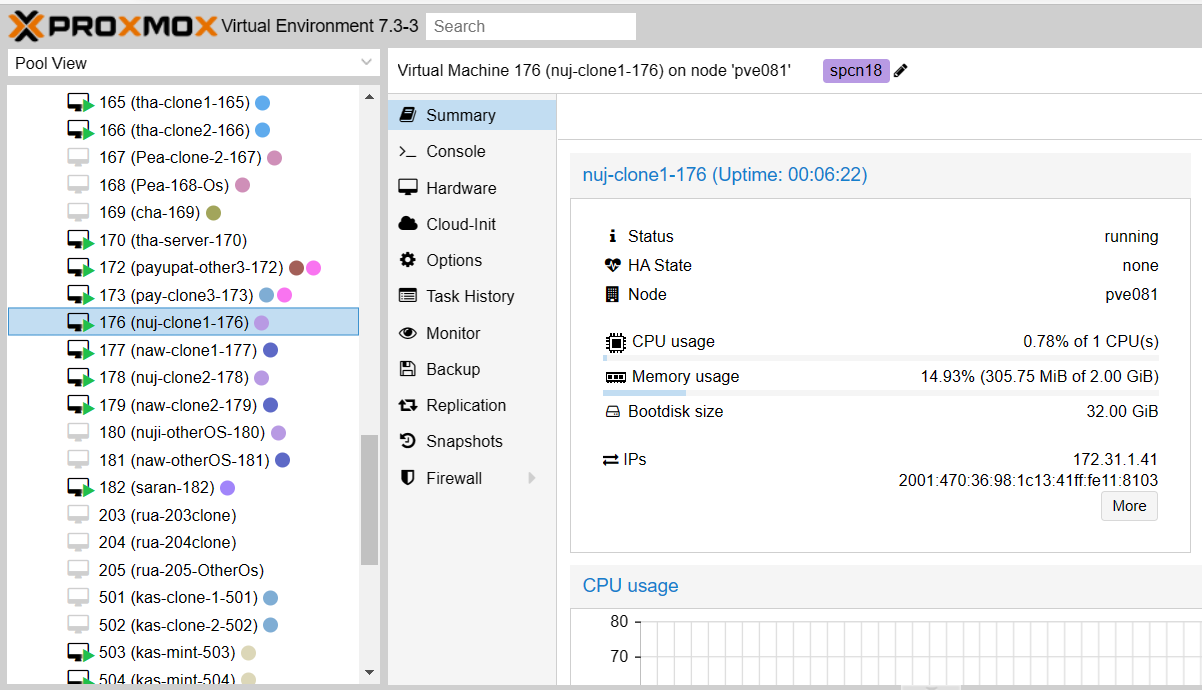The image size is (1202, 690).
Task: Expand the Firewall submenu arrow
Action: tap(532, 478)
